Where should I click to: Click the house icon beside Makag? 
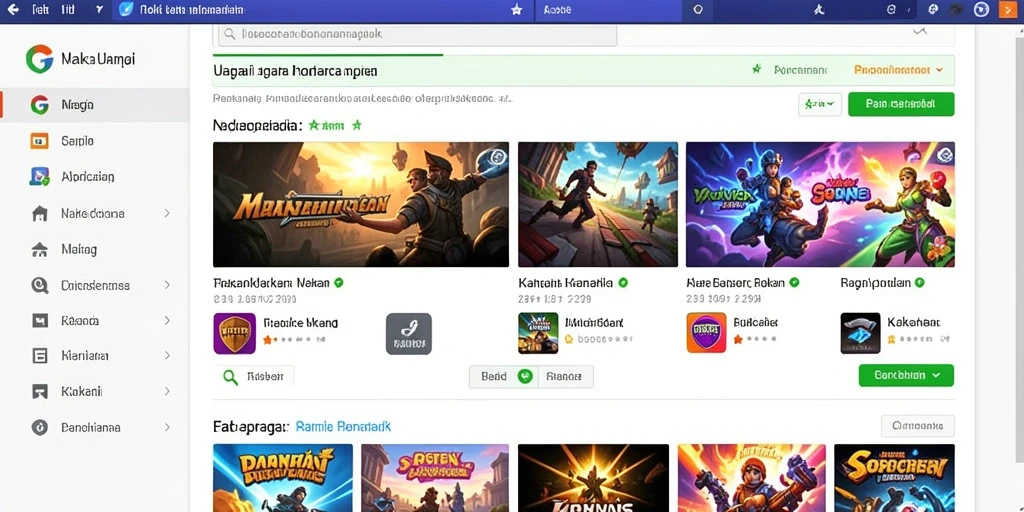pyautogui.click(x=40, y=249)
